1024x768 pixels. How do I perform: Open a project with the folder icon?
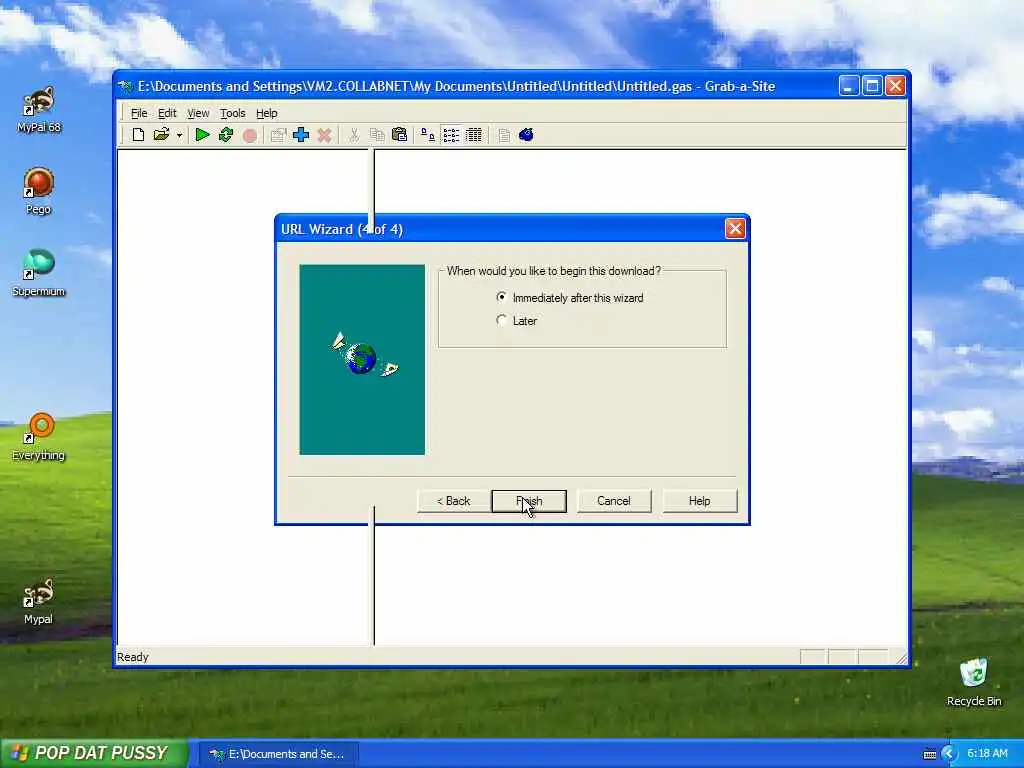coord(161,135)
